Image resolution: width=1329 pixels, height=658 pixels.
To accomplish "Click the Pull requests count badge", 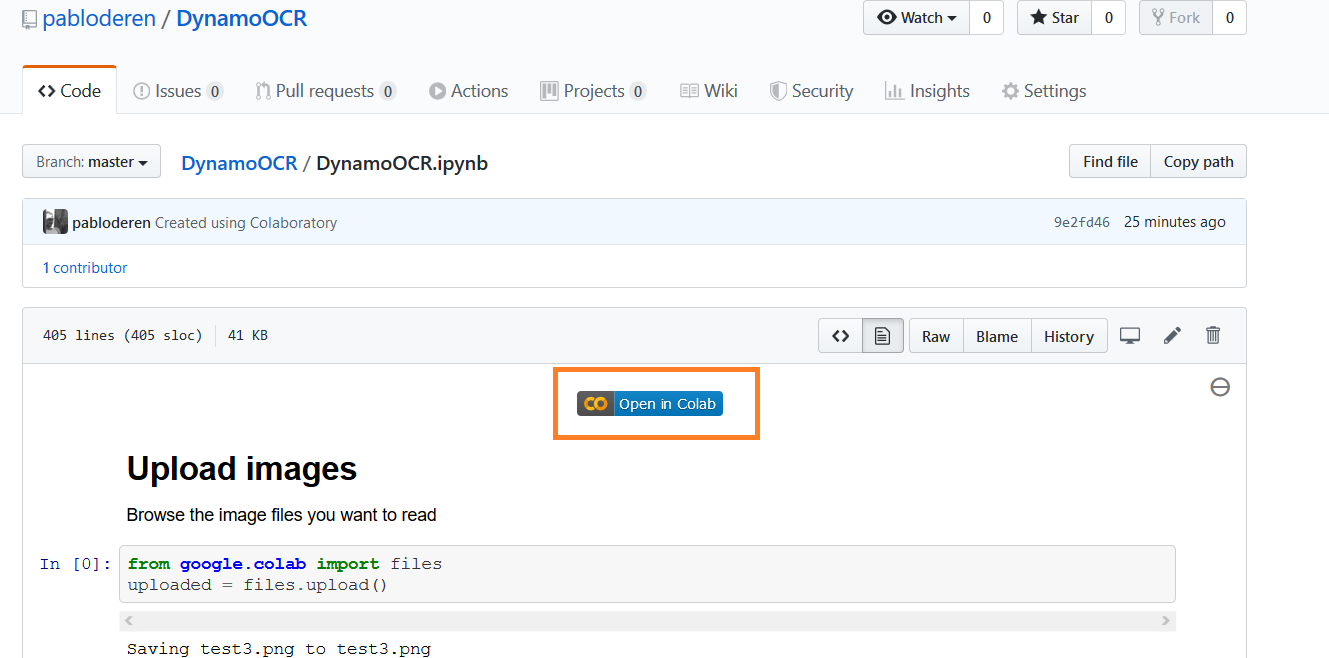I will point(388,91).
